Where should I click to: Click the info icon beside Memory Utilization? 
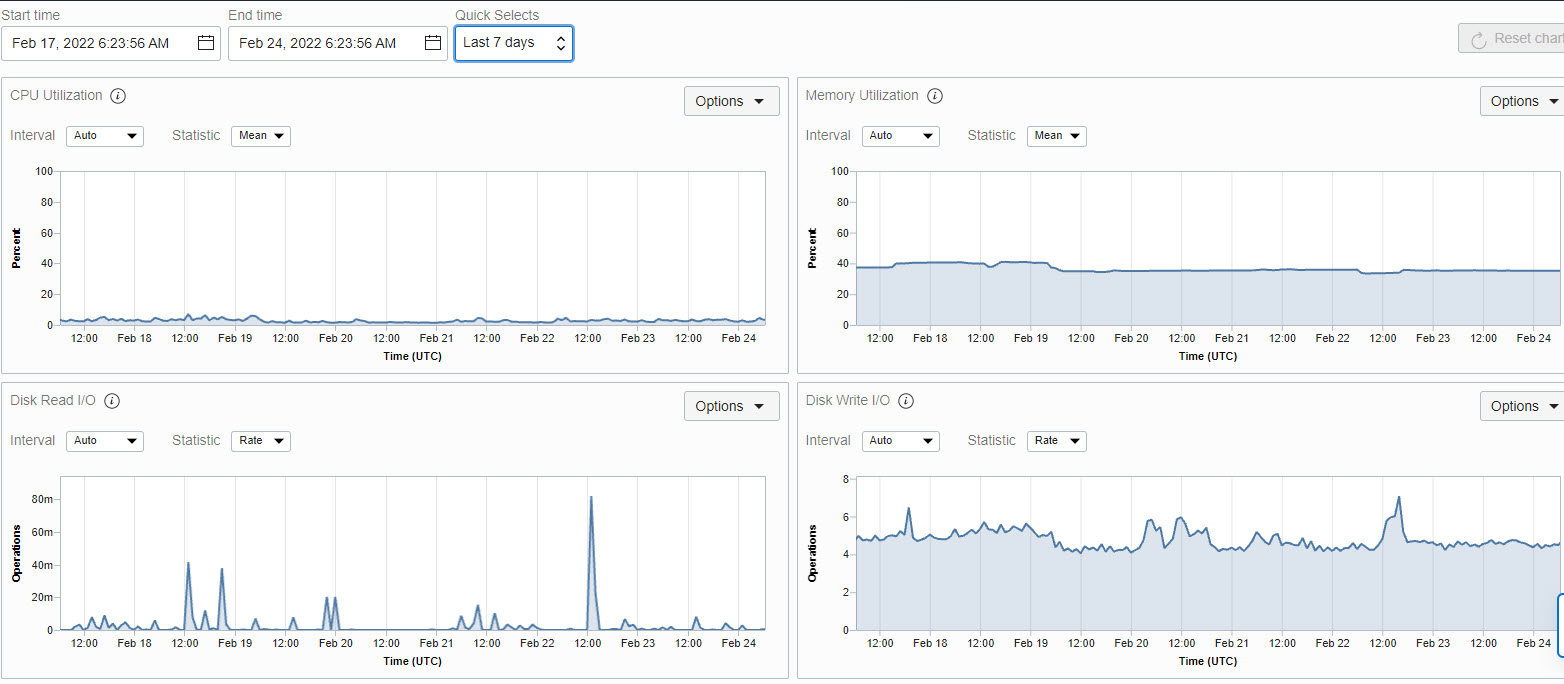coord(935,96)
